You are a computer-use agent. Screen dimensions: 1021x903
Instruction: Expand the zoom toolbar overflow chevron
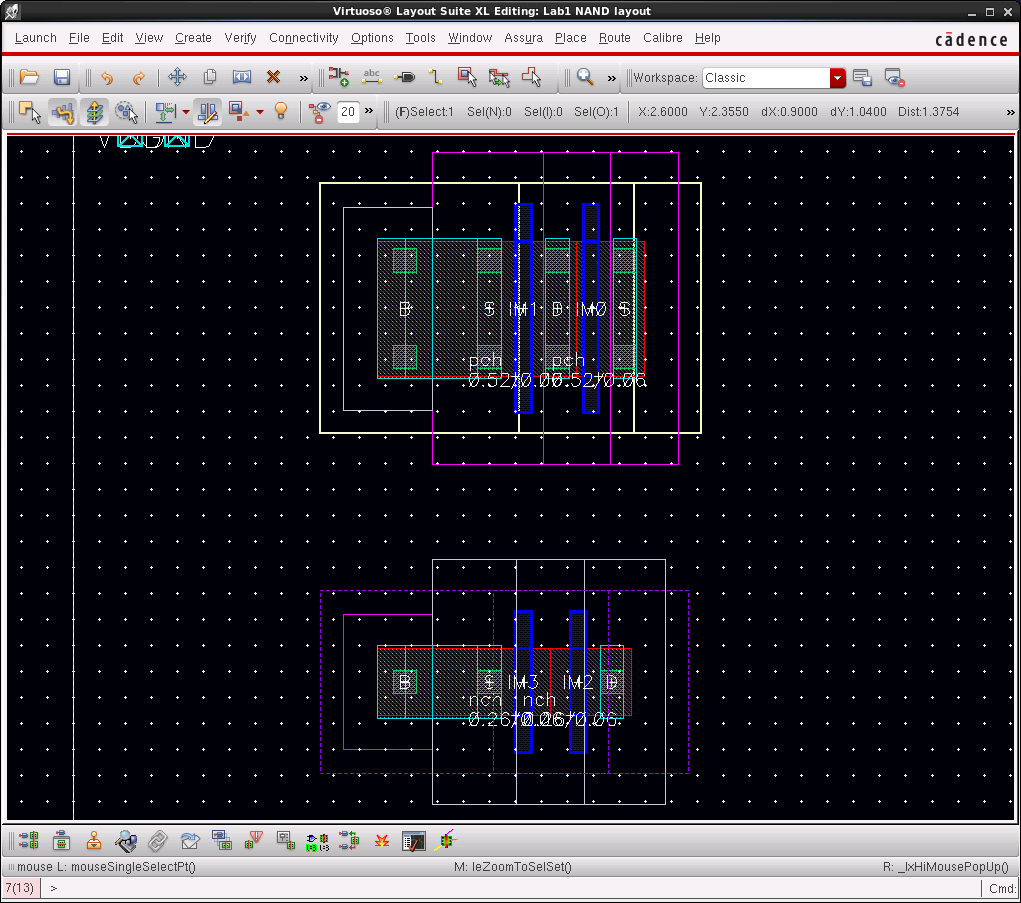click(x=611, y=78)
